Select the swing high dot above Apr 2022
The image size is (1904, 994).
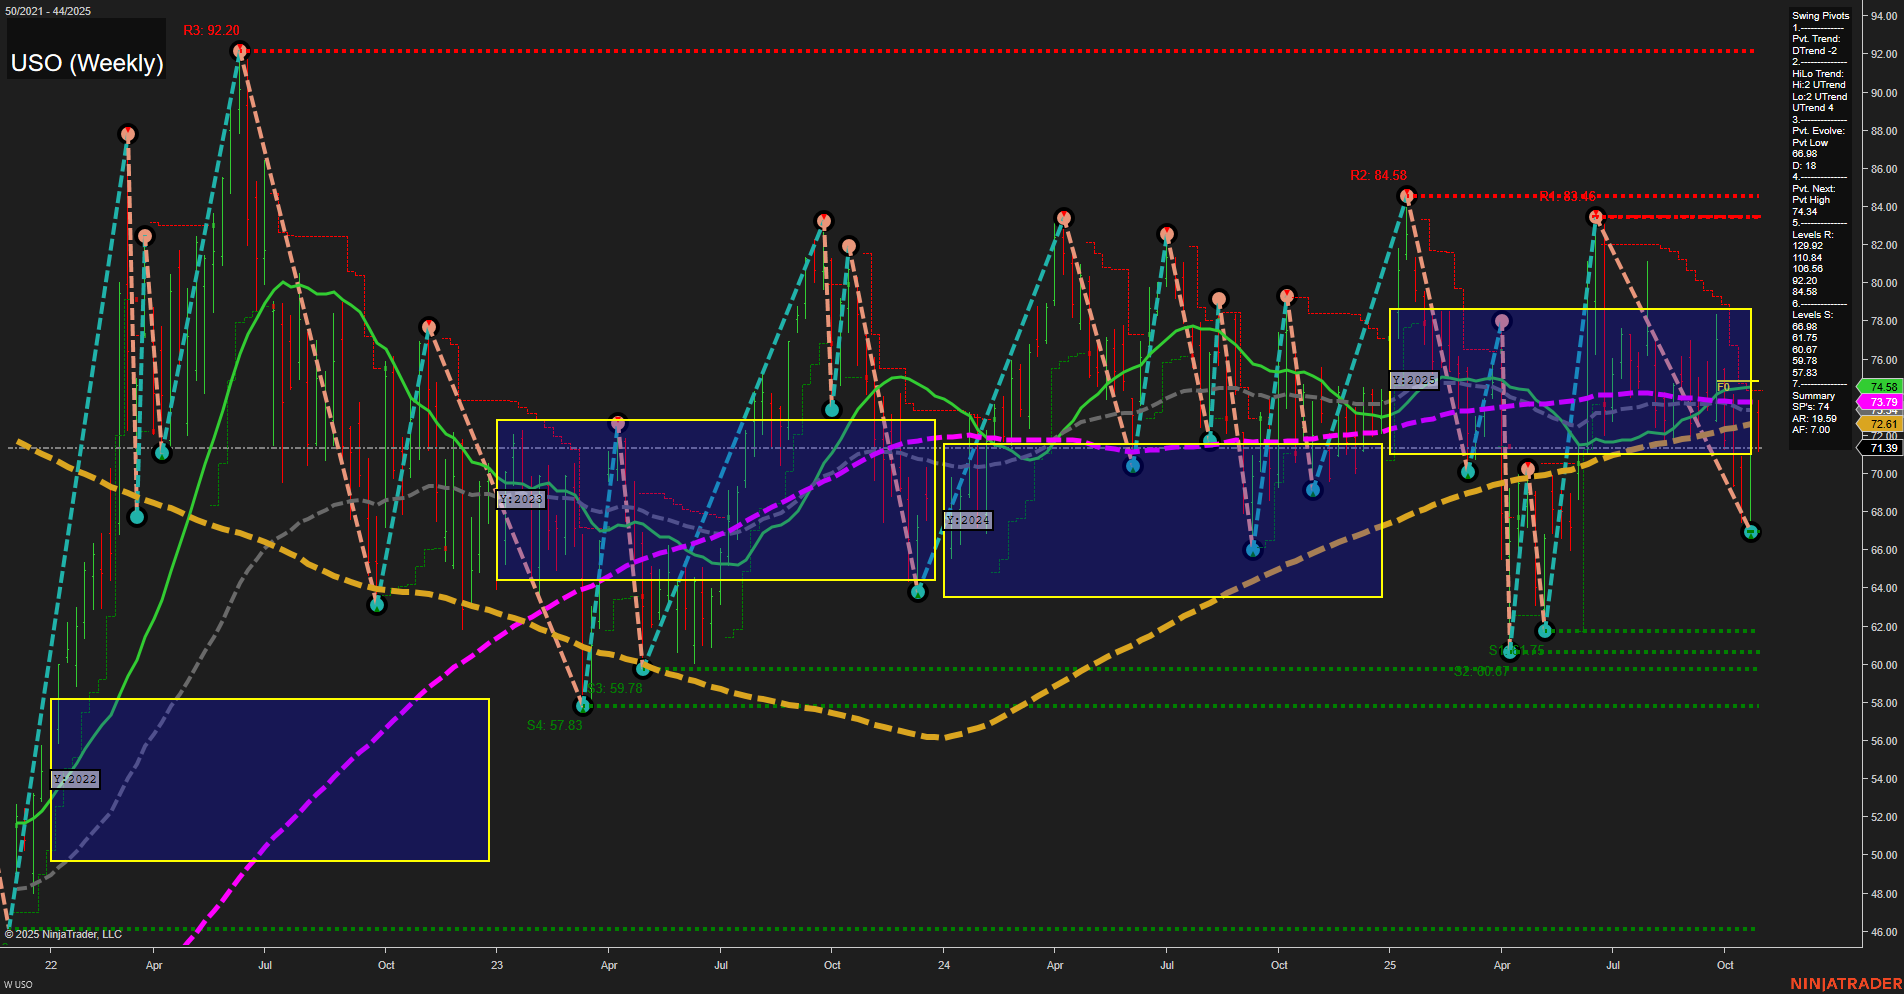[x=127, y=132]
